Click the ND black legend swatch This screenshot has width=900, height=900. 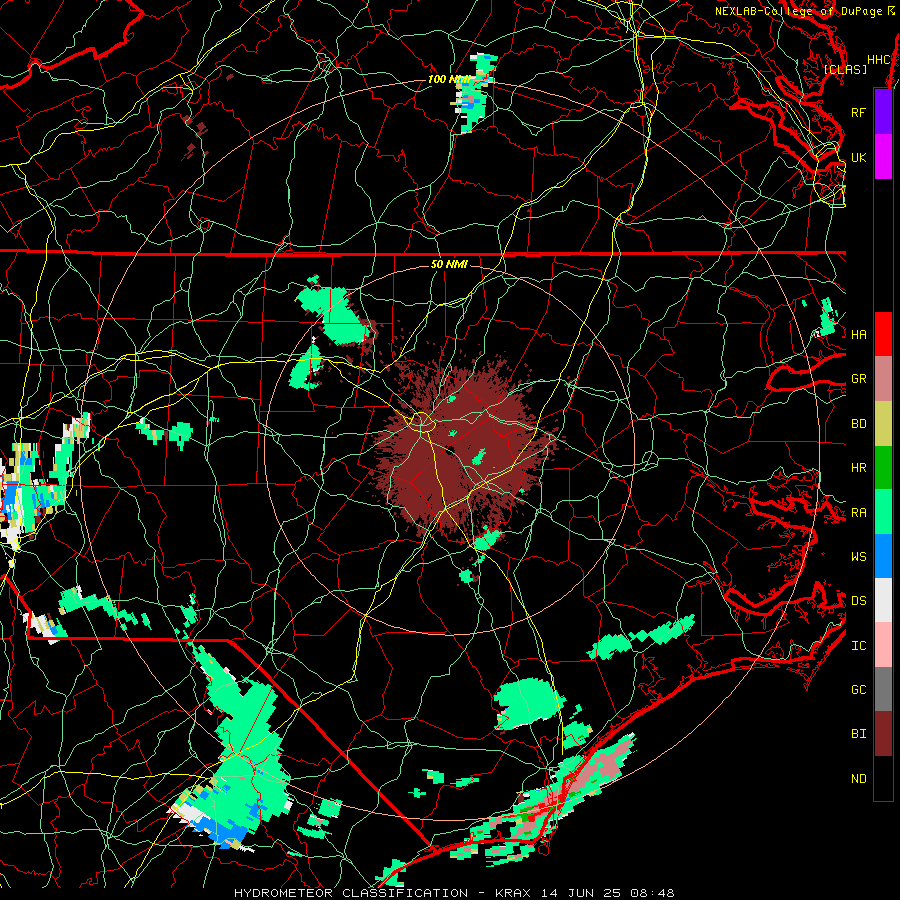tap(883, 778)
